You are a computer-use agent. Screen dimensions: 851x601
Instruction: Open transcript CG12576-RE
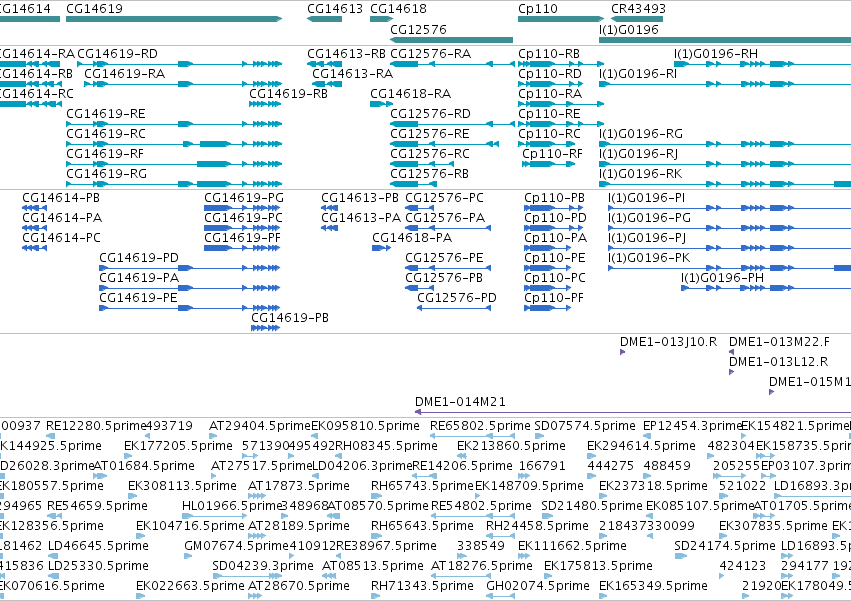430,134
